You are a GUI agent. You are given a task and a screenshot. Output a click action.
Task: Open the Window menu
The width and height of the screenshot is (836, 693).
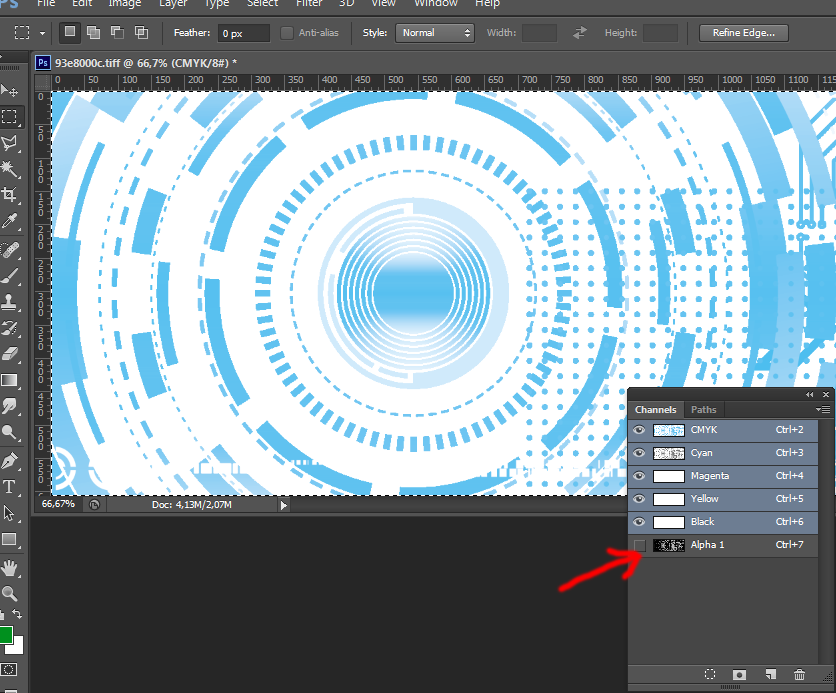[x=436, y=3]
